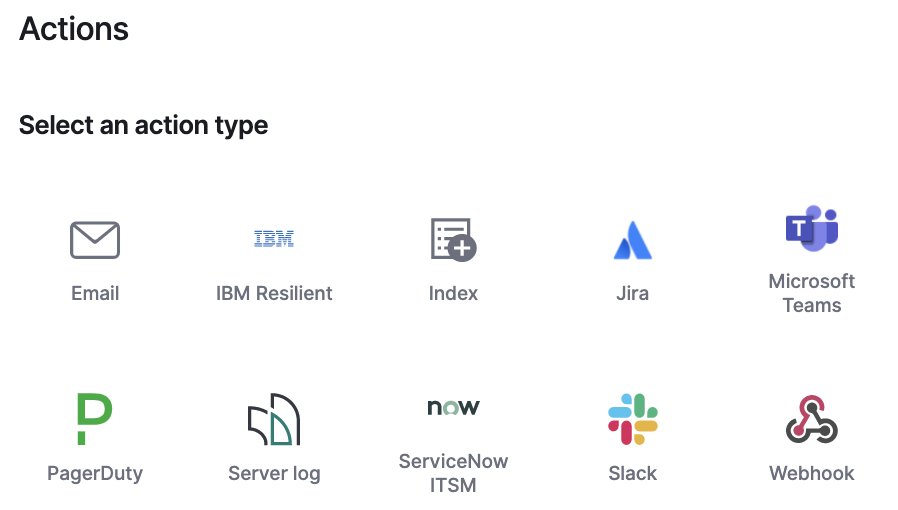Viewport: 898px width, 510px height.
Task: Select the 'Server log' text label
Action: click(x=274, y=473)
